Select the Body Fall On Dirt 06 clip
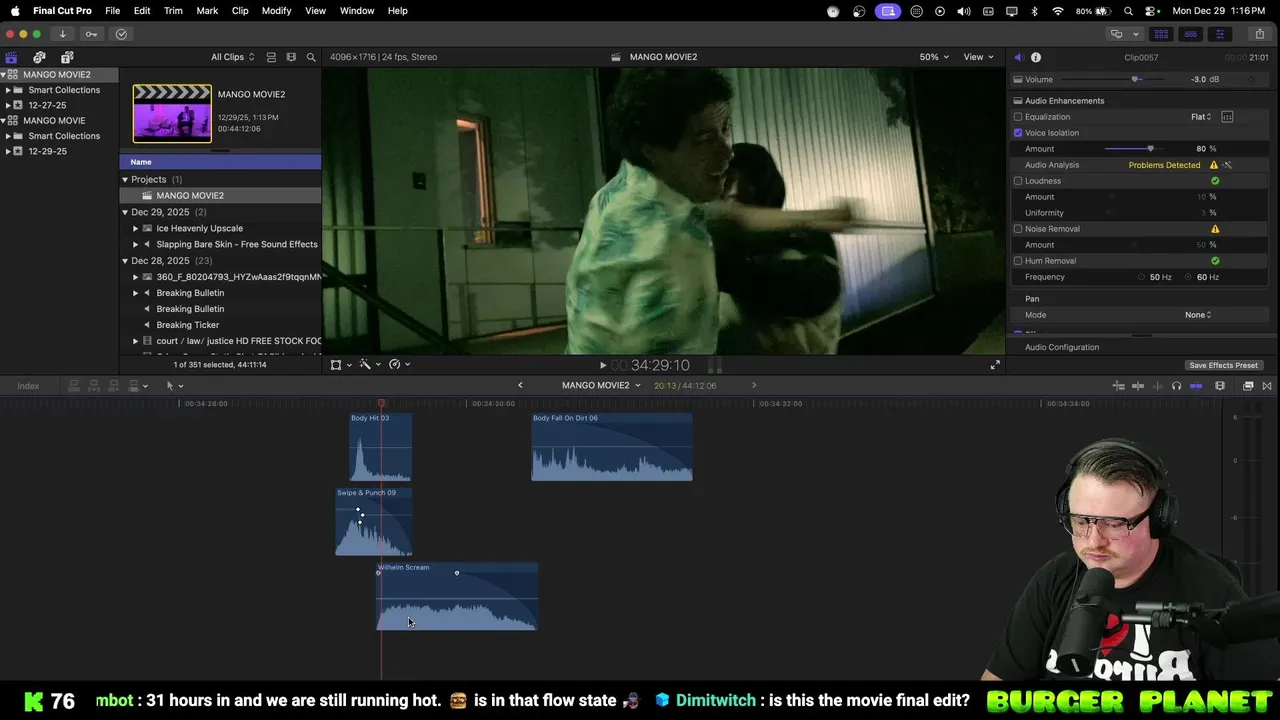 612,447
